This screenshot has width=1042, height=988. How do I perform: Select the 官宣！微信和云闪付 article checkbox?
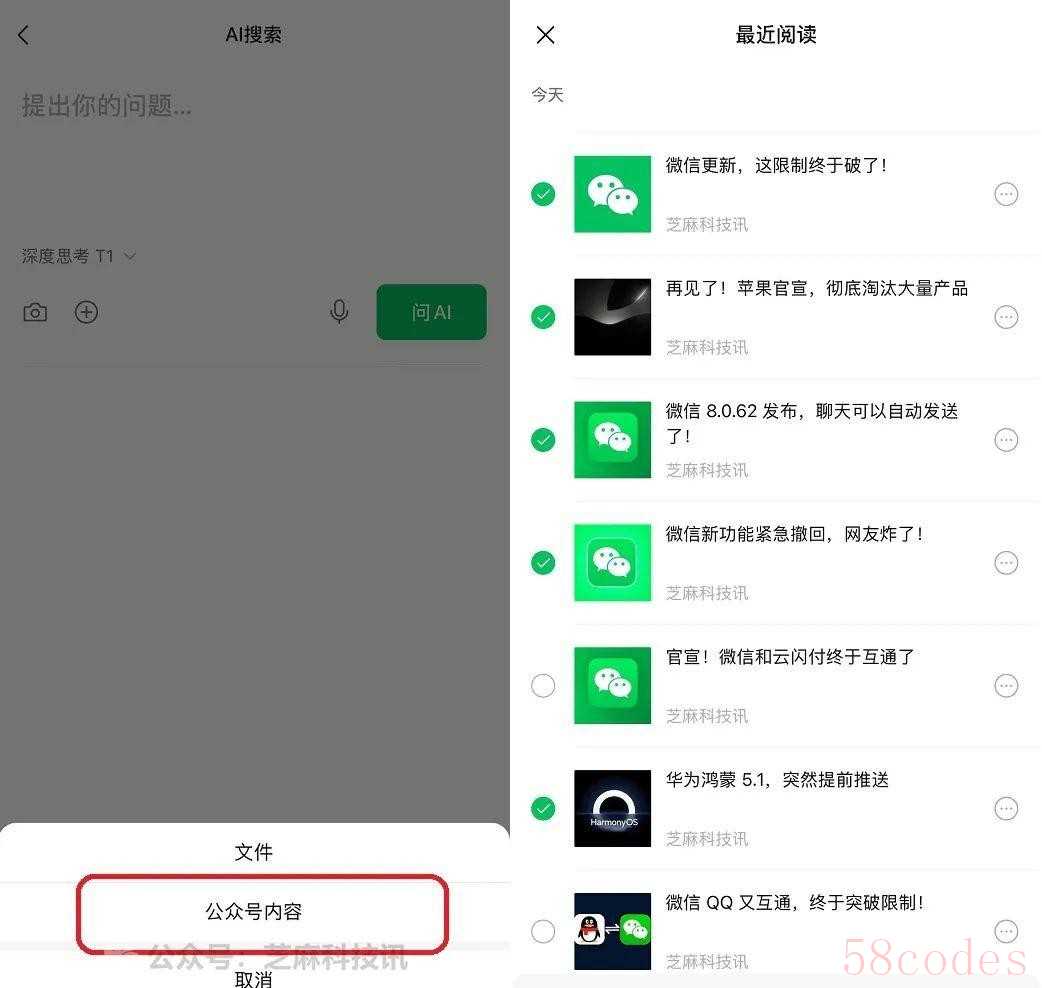(544, 686)
